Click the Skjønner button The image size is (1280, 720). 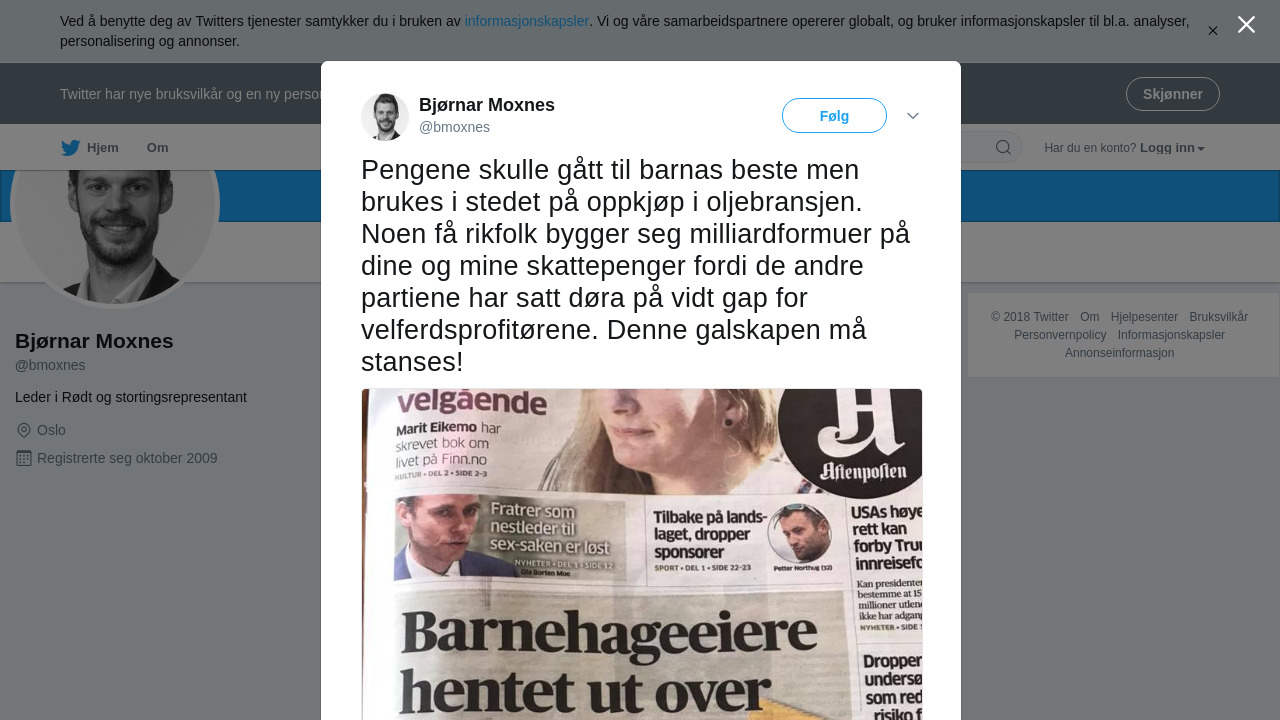point(1173,94)
